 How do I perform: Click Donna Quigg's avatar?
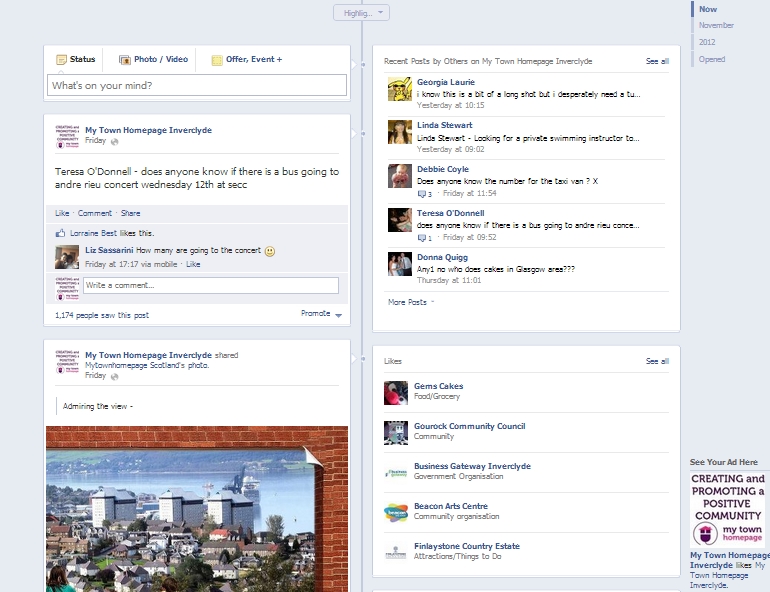pyautogui.click(x=400, y=264)
